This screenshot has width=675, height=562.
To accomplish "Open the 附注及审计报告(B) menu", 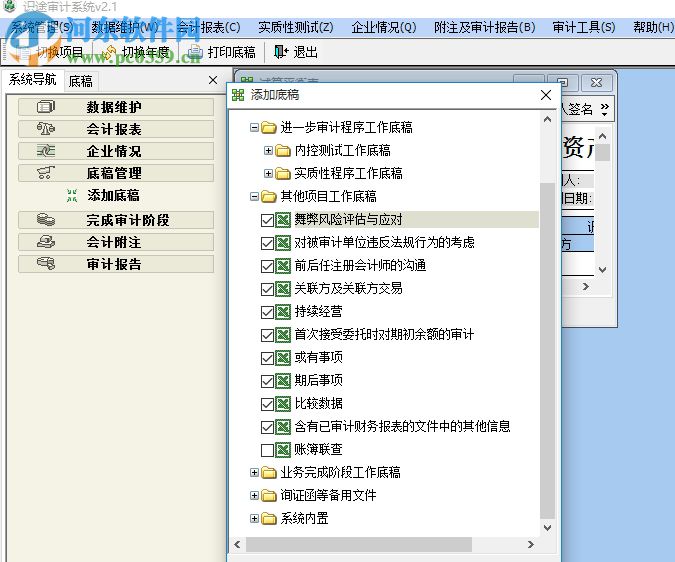I will pos(484,28).
